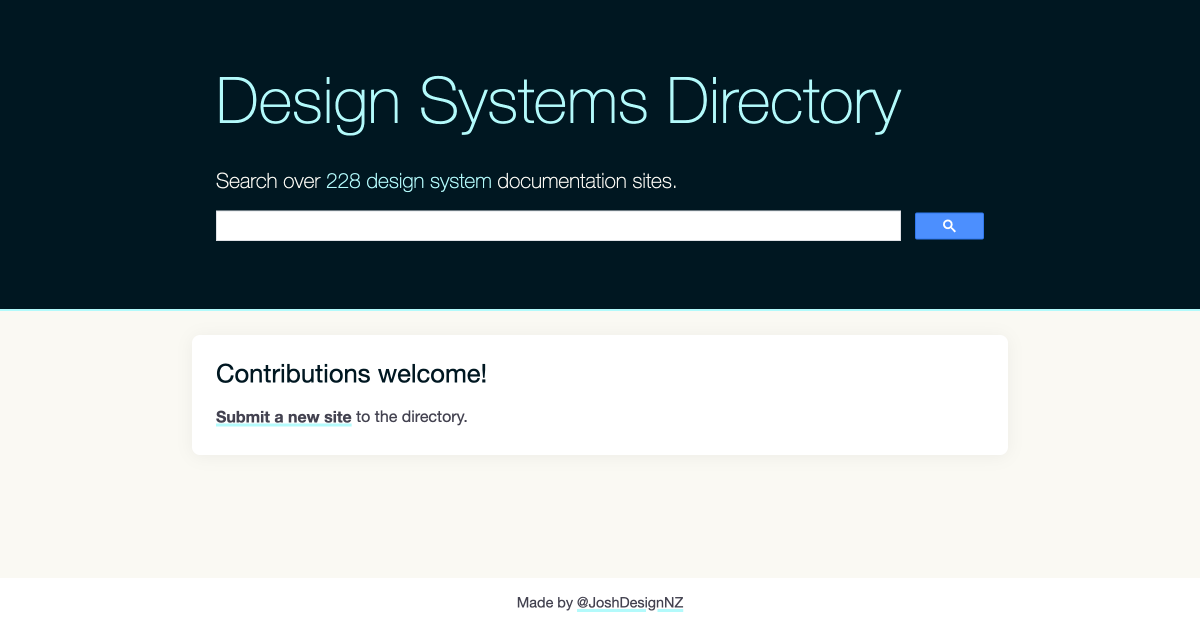1200x627 pixels.
Task: Click the 'Search over' intro text
Action: click(x=268, y=182)
